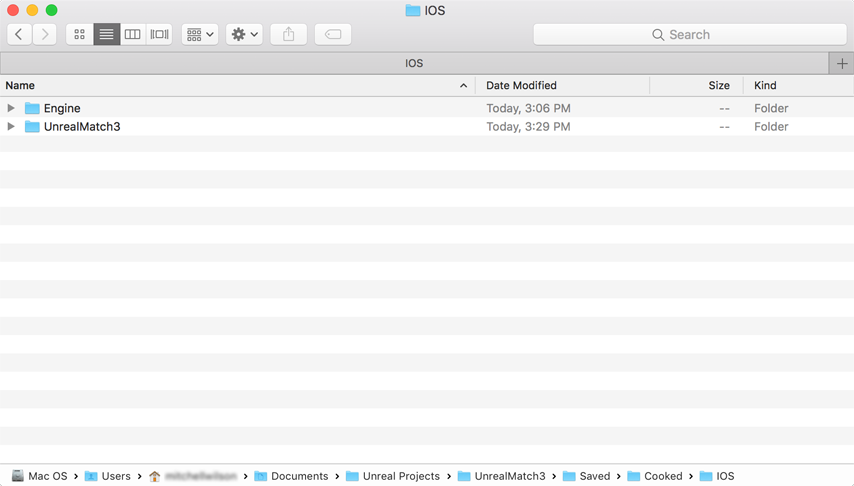Select list view mode
854x486 pixels.
pos(106,34)
